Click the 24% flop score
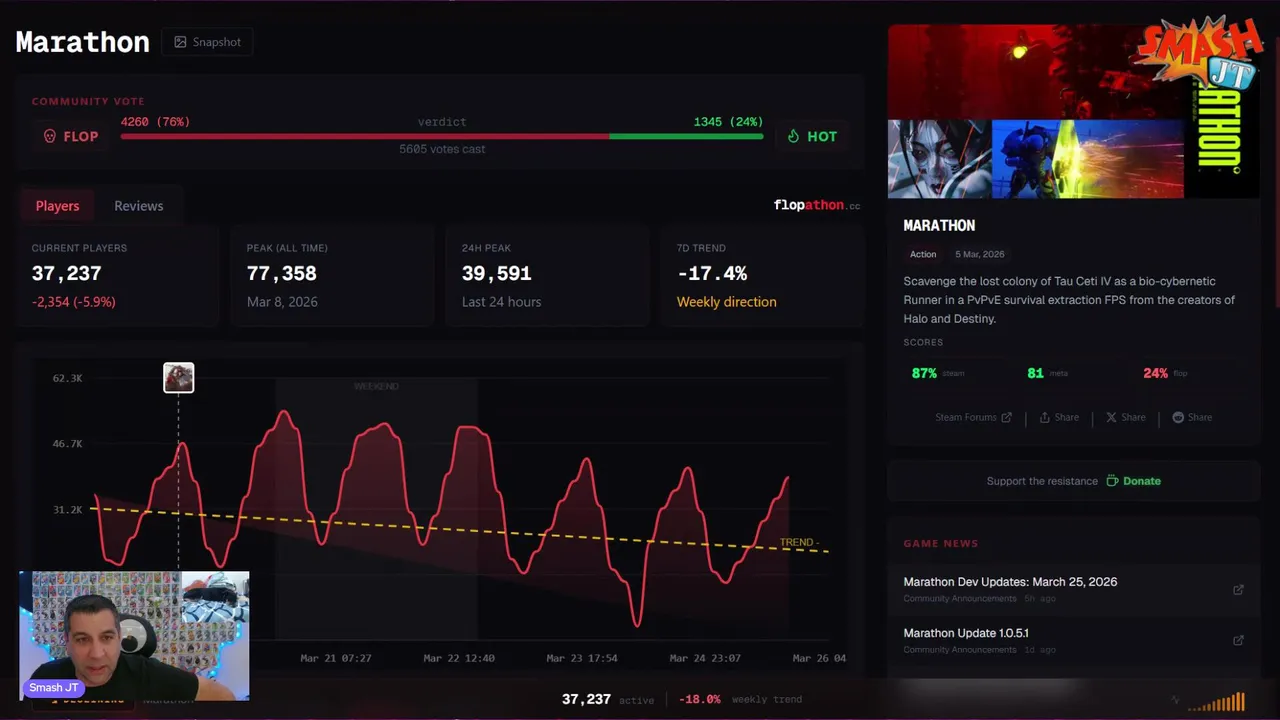 [x=1155, y=373]
